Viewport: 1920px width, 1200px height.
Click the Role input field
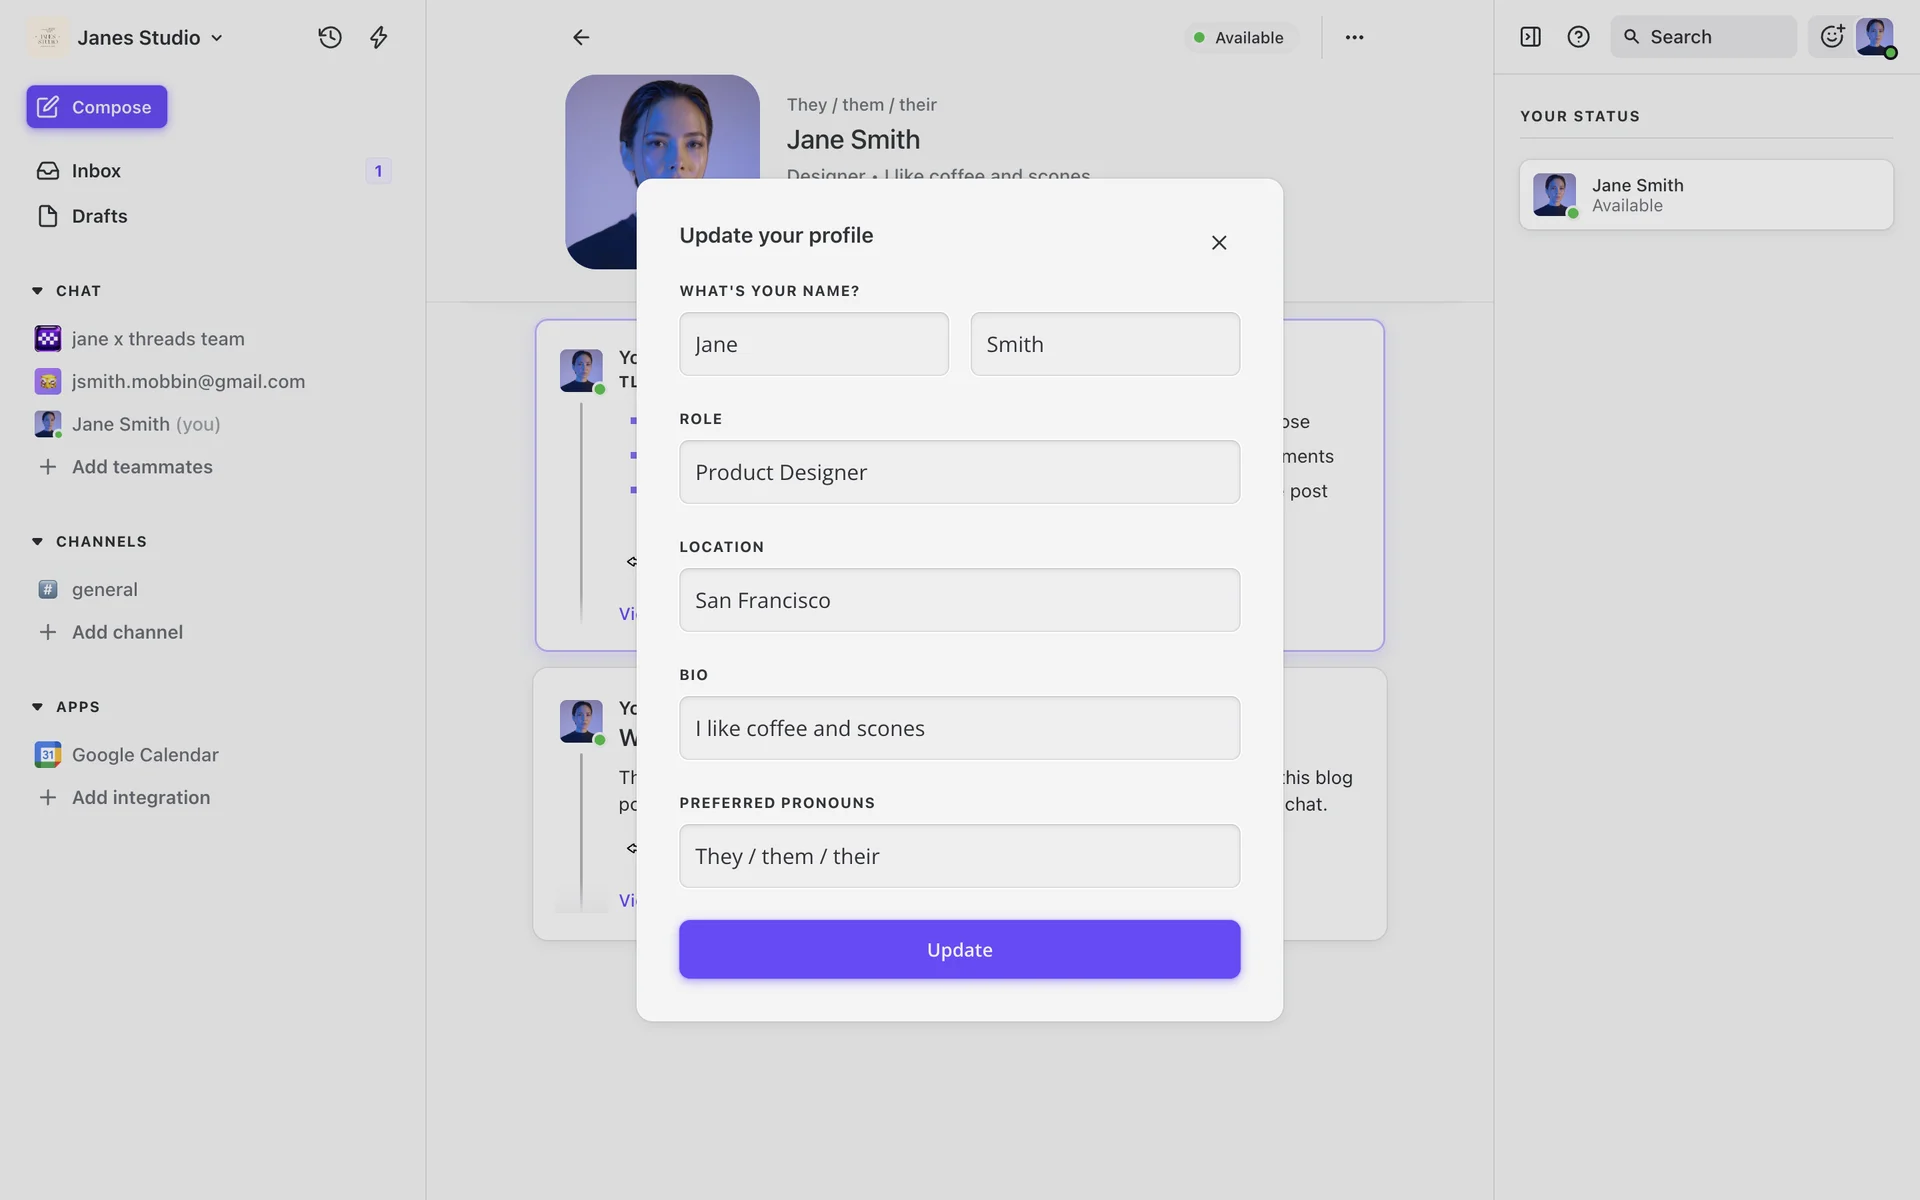[959, 472]
